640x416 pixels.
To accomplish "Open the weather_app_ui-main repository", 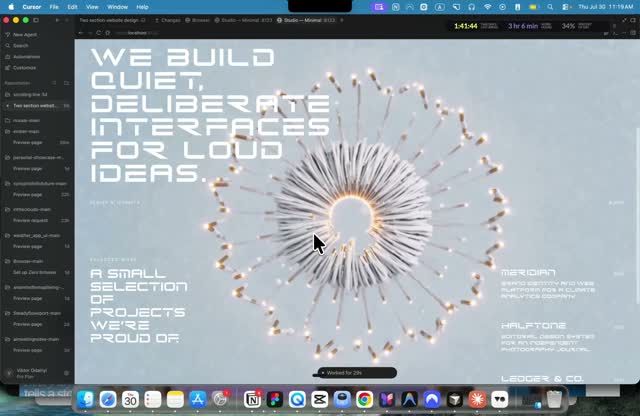I will pos(36,236).
